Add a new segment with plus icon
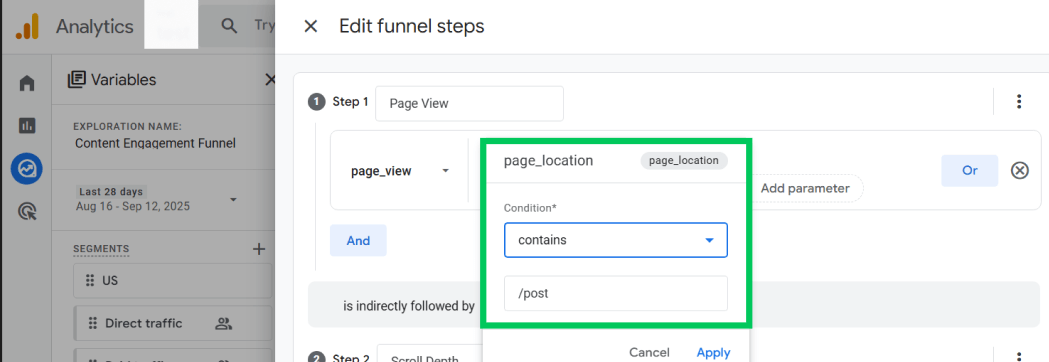 point(259,249)
